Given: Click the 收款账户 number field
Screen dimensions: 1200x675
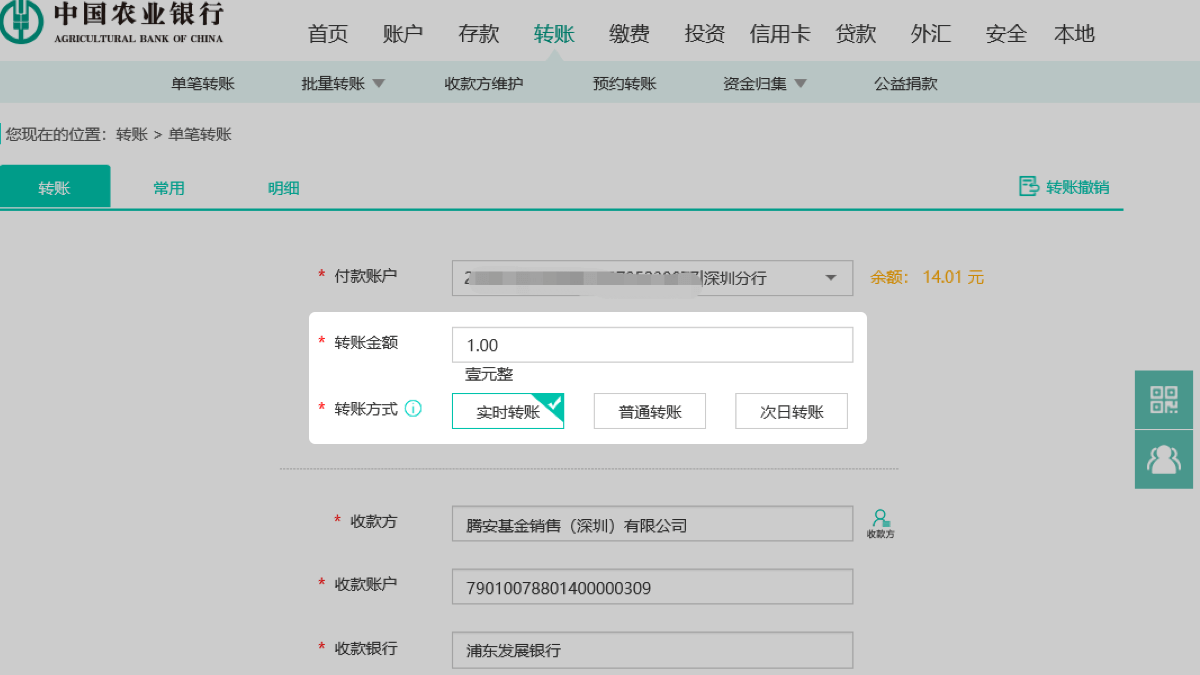Looking at the screenshot, I should 652,588.
